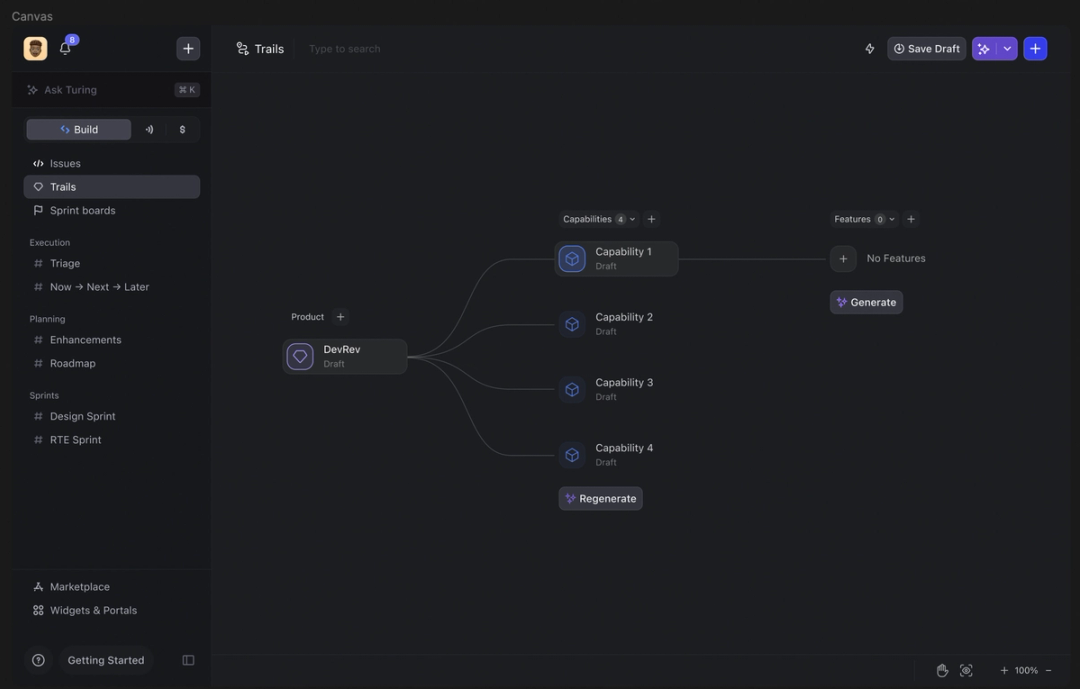Switch to the support sound-wave tab
1080x689 pixels.
[149, 130]
